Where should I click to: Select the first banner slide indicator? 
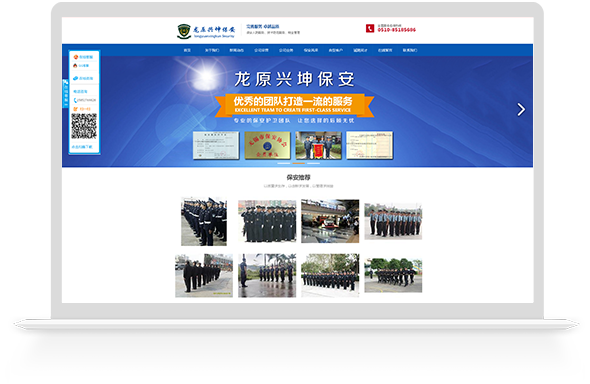(283, 164)
